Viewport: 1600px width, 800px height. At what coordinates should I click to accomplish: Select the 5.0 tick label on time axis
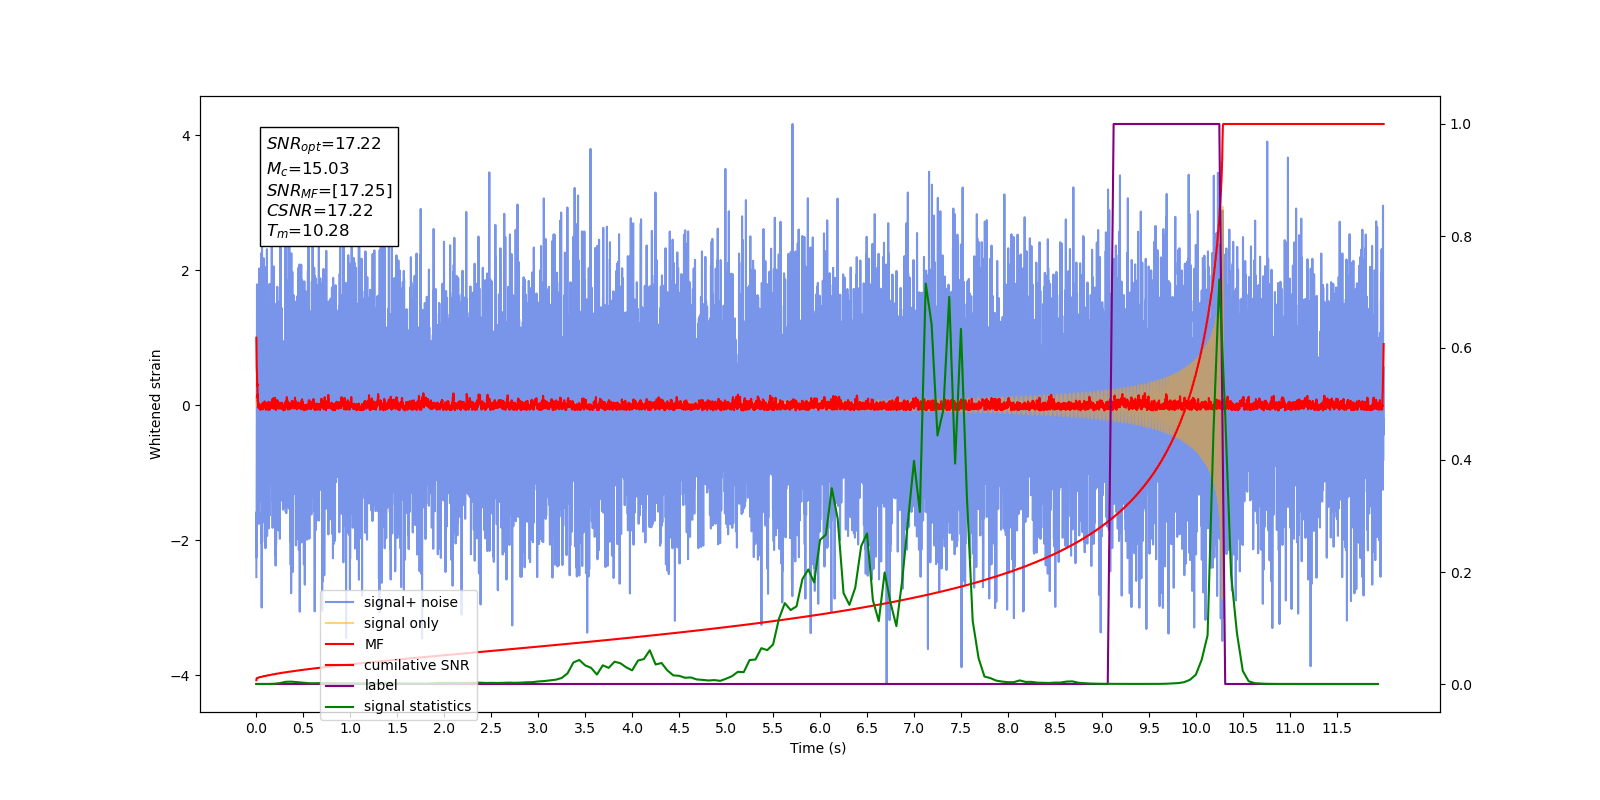tap(726, 728)
